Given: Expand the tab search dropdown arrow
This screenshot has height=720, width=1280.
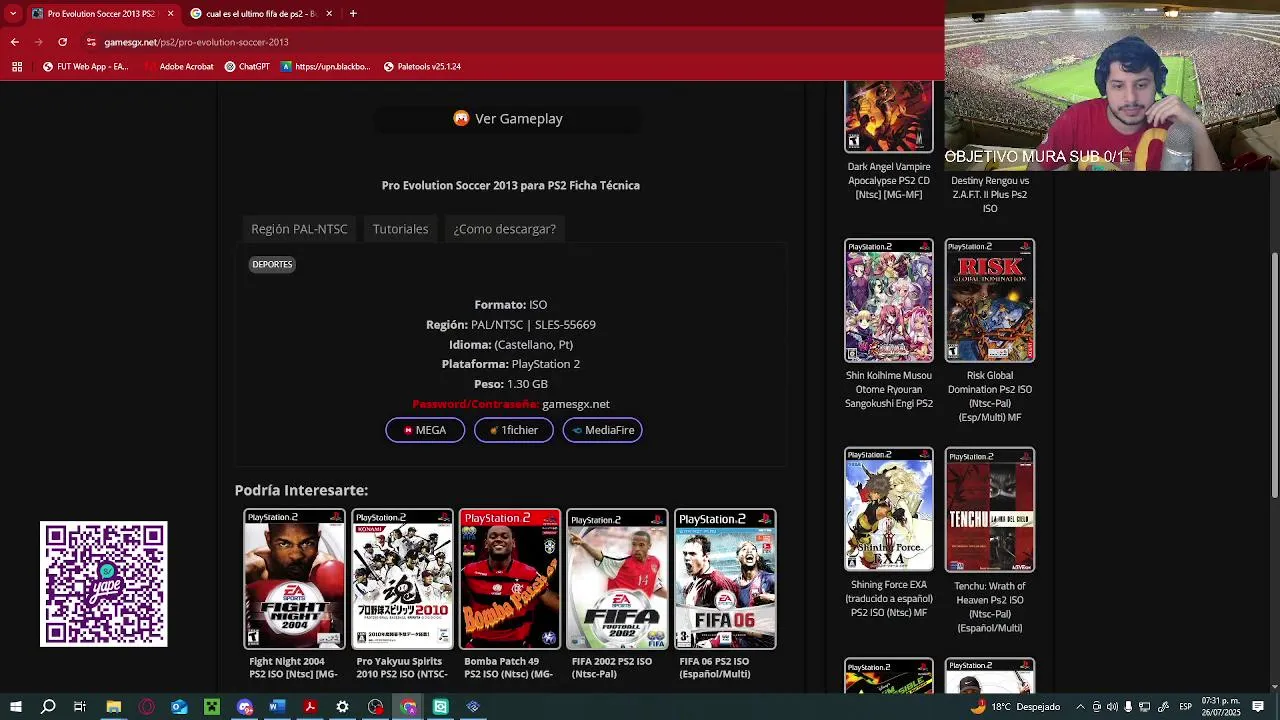Looking at the screenshot, I should (12, 14).
